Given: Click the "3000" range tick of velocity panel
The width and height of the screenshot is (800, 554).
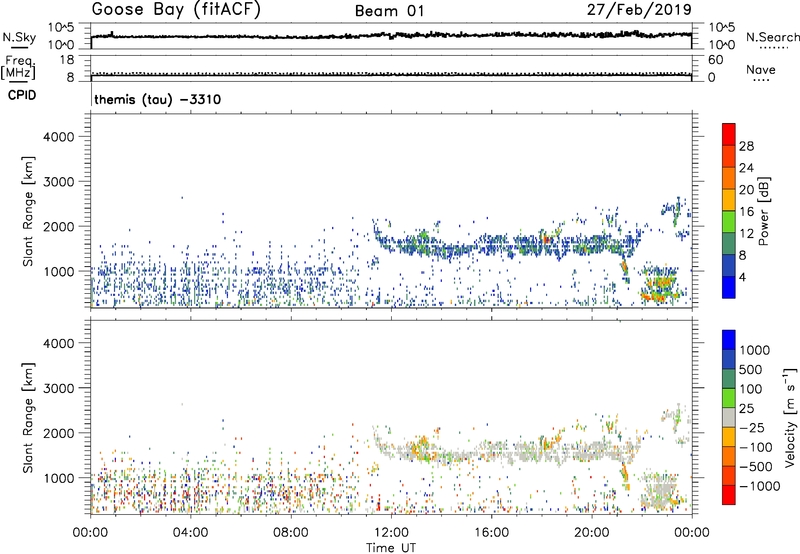Looking at the screenshot, I should click(58, 388).
